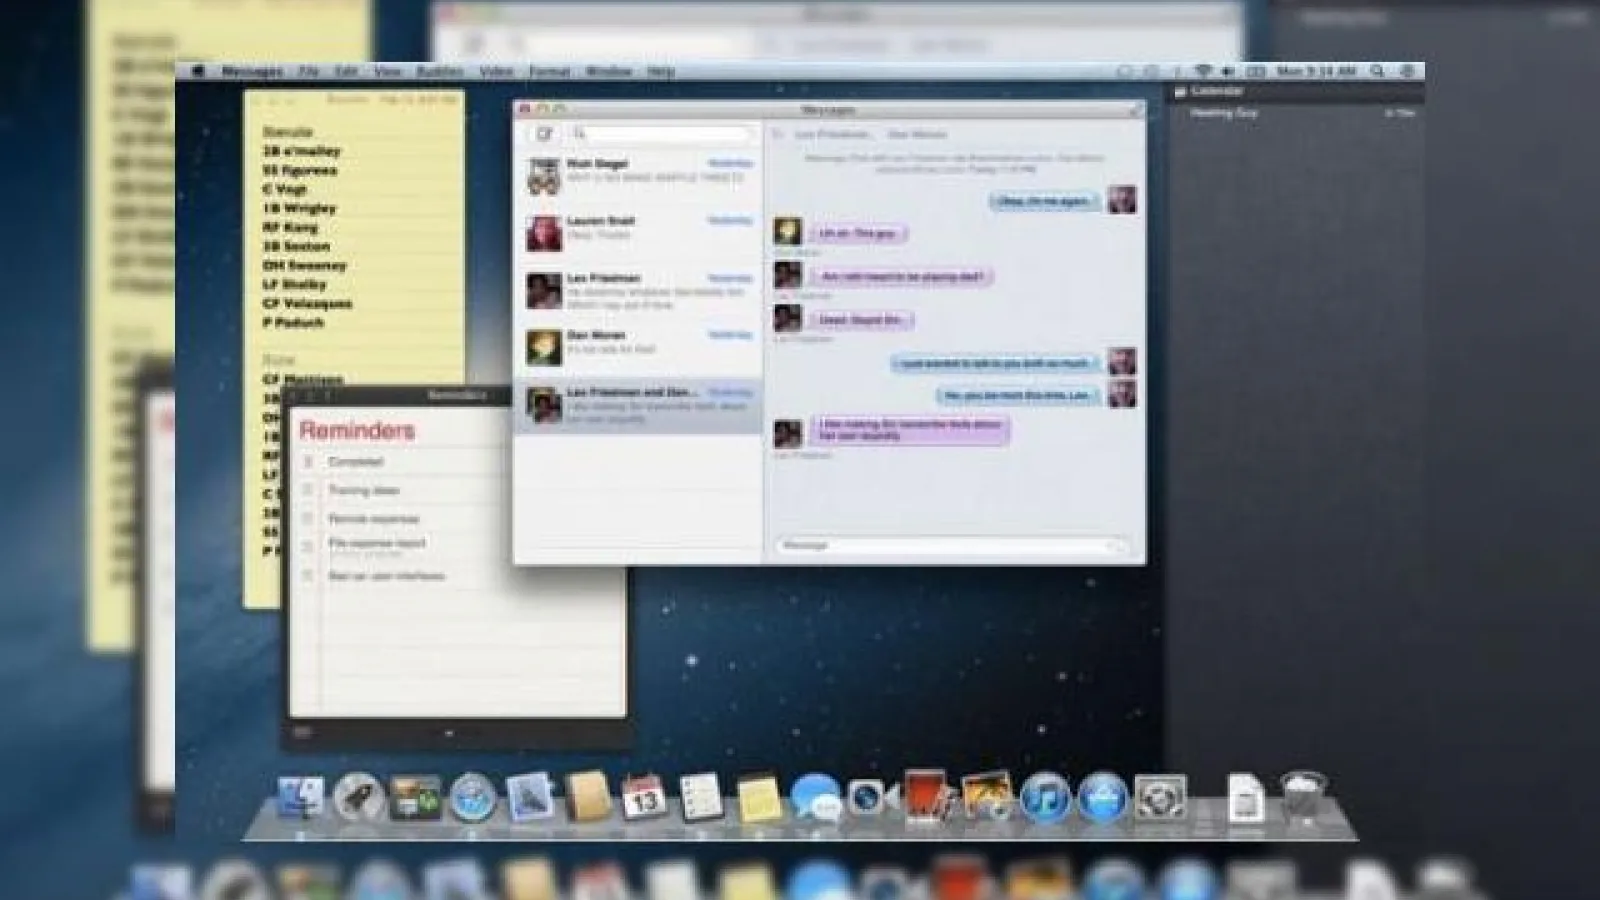Viewport: 1600px width, 900px height.
Task: Open Safari compass icon in Dock
Action: click(473, 798)
